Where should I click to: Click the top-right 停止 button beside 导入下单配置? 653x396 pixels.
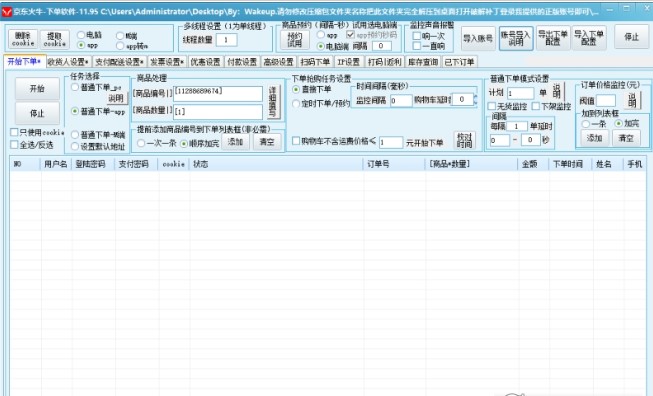click(x=631, y=37)
